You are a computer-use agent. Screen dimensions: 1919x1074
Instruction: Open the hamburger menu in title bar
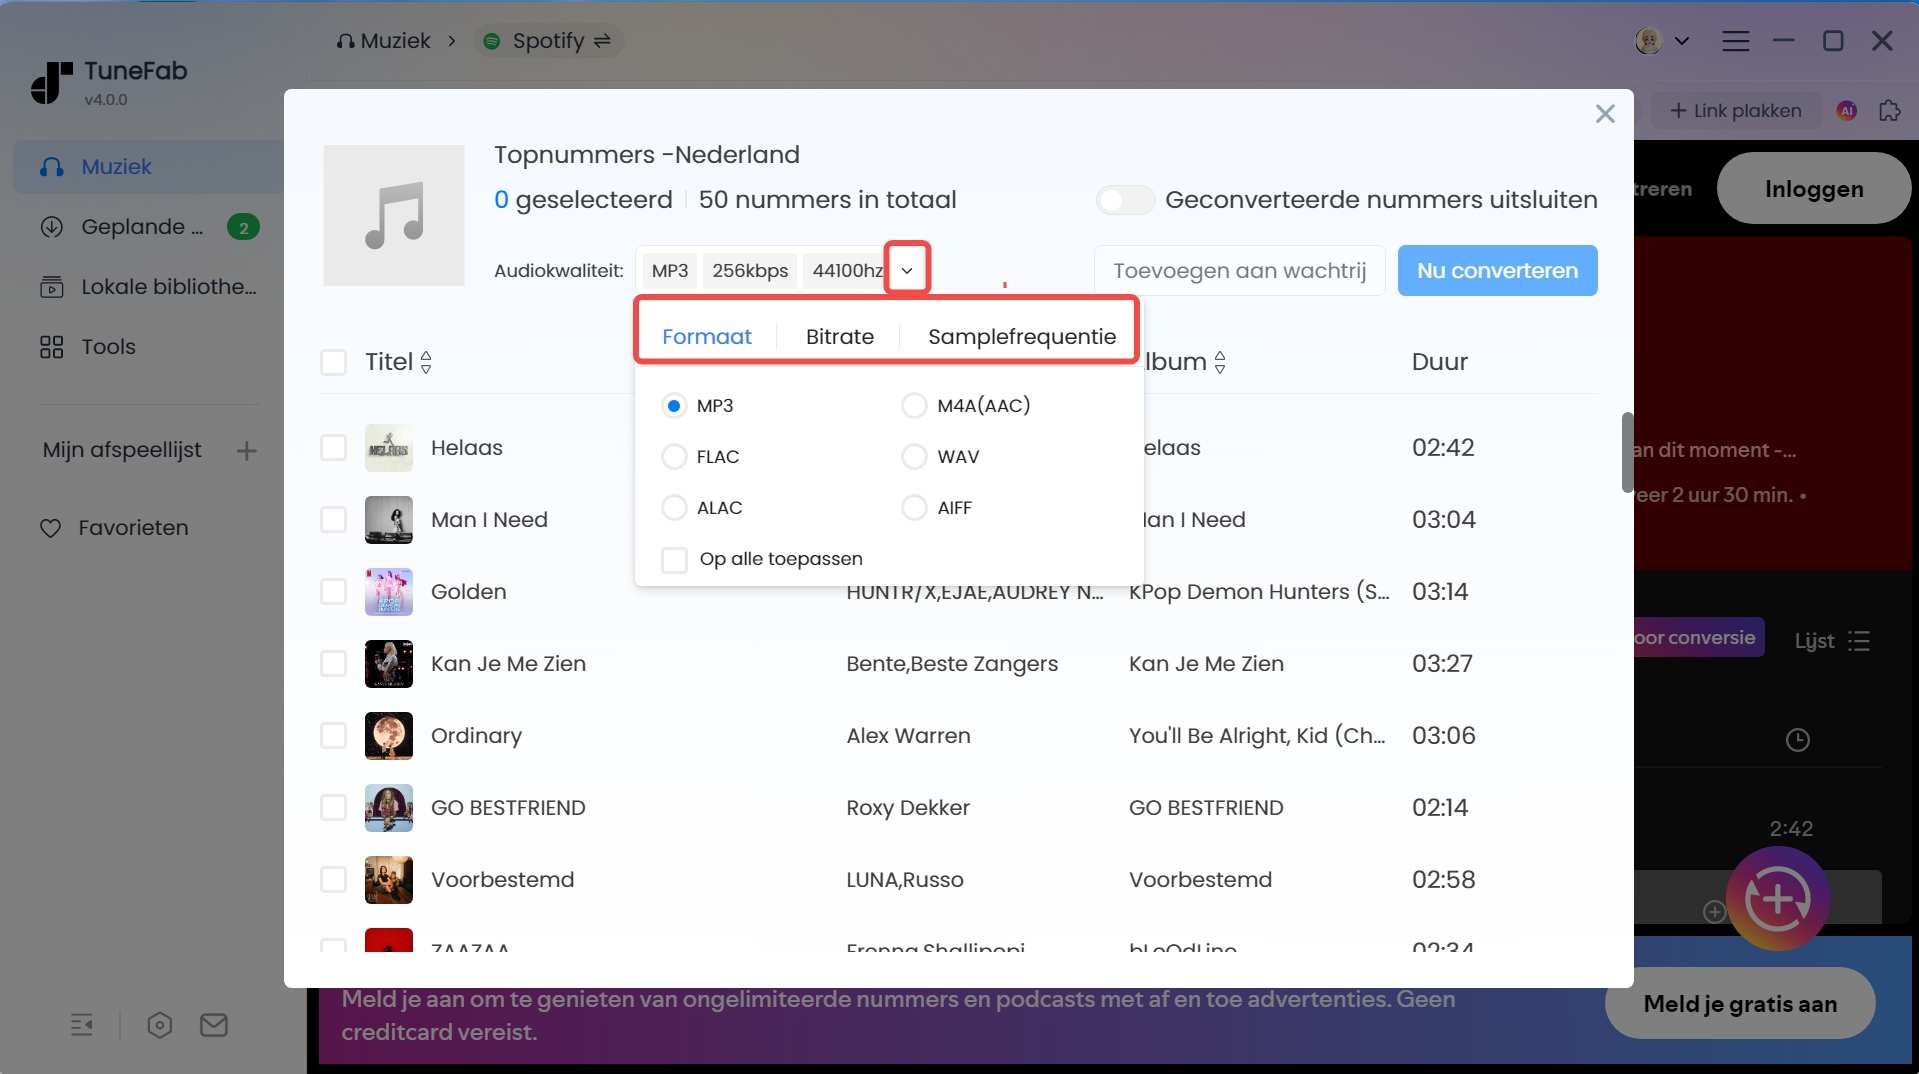click(x=1735, y=41)
